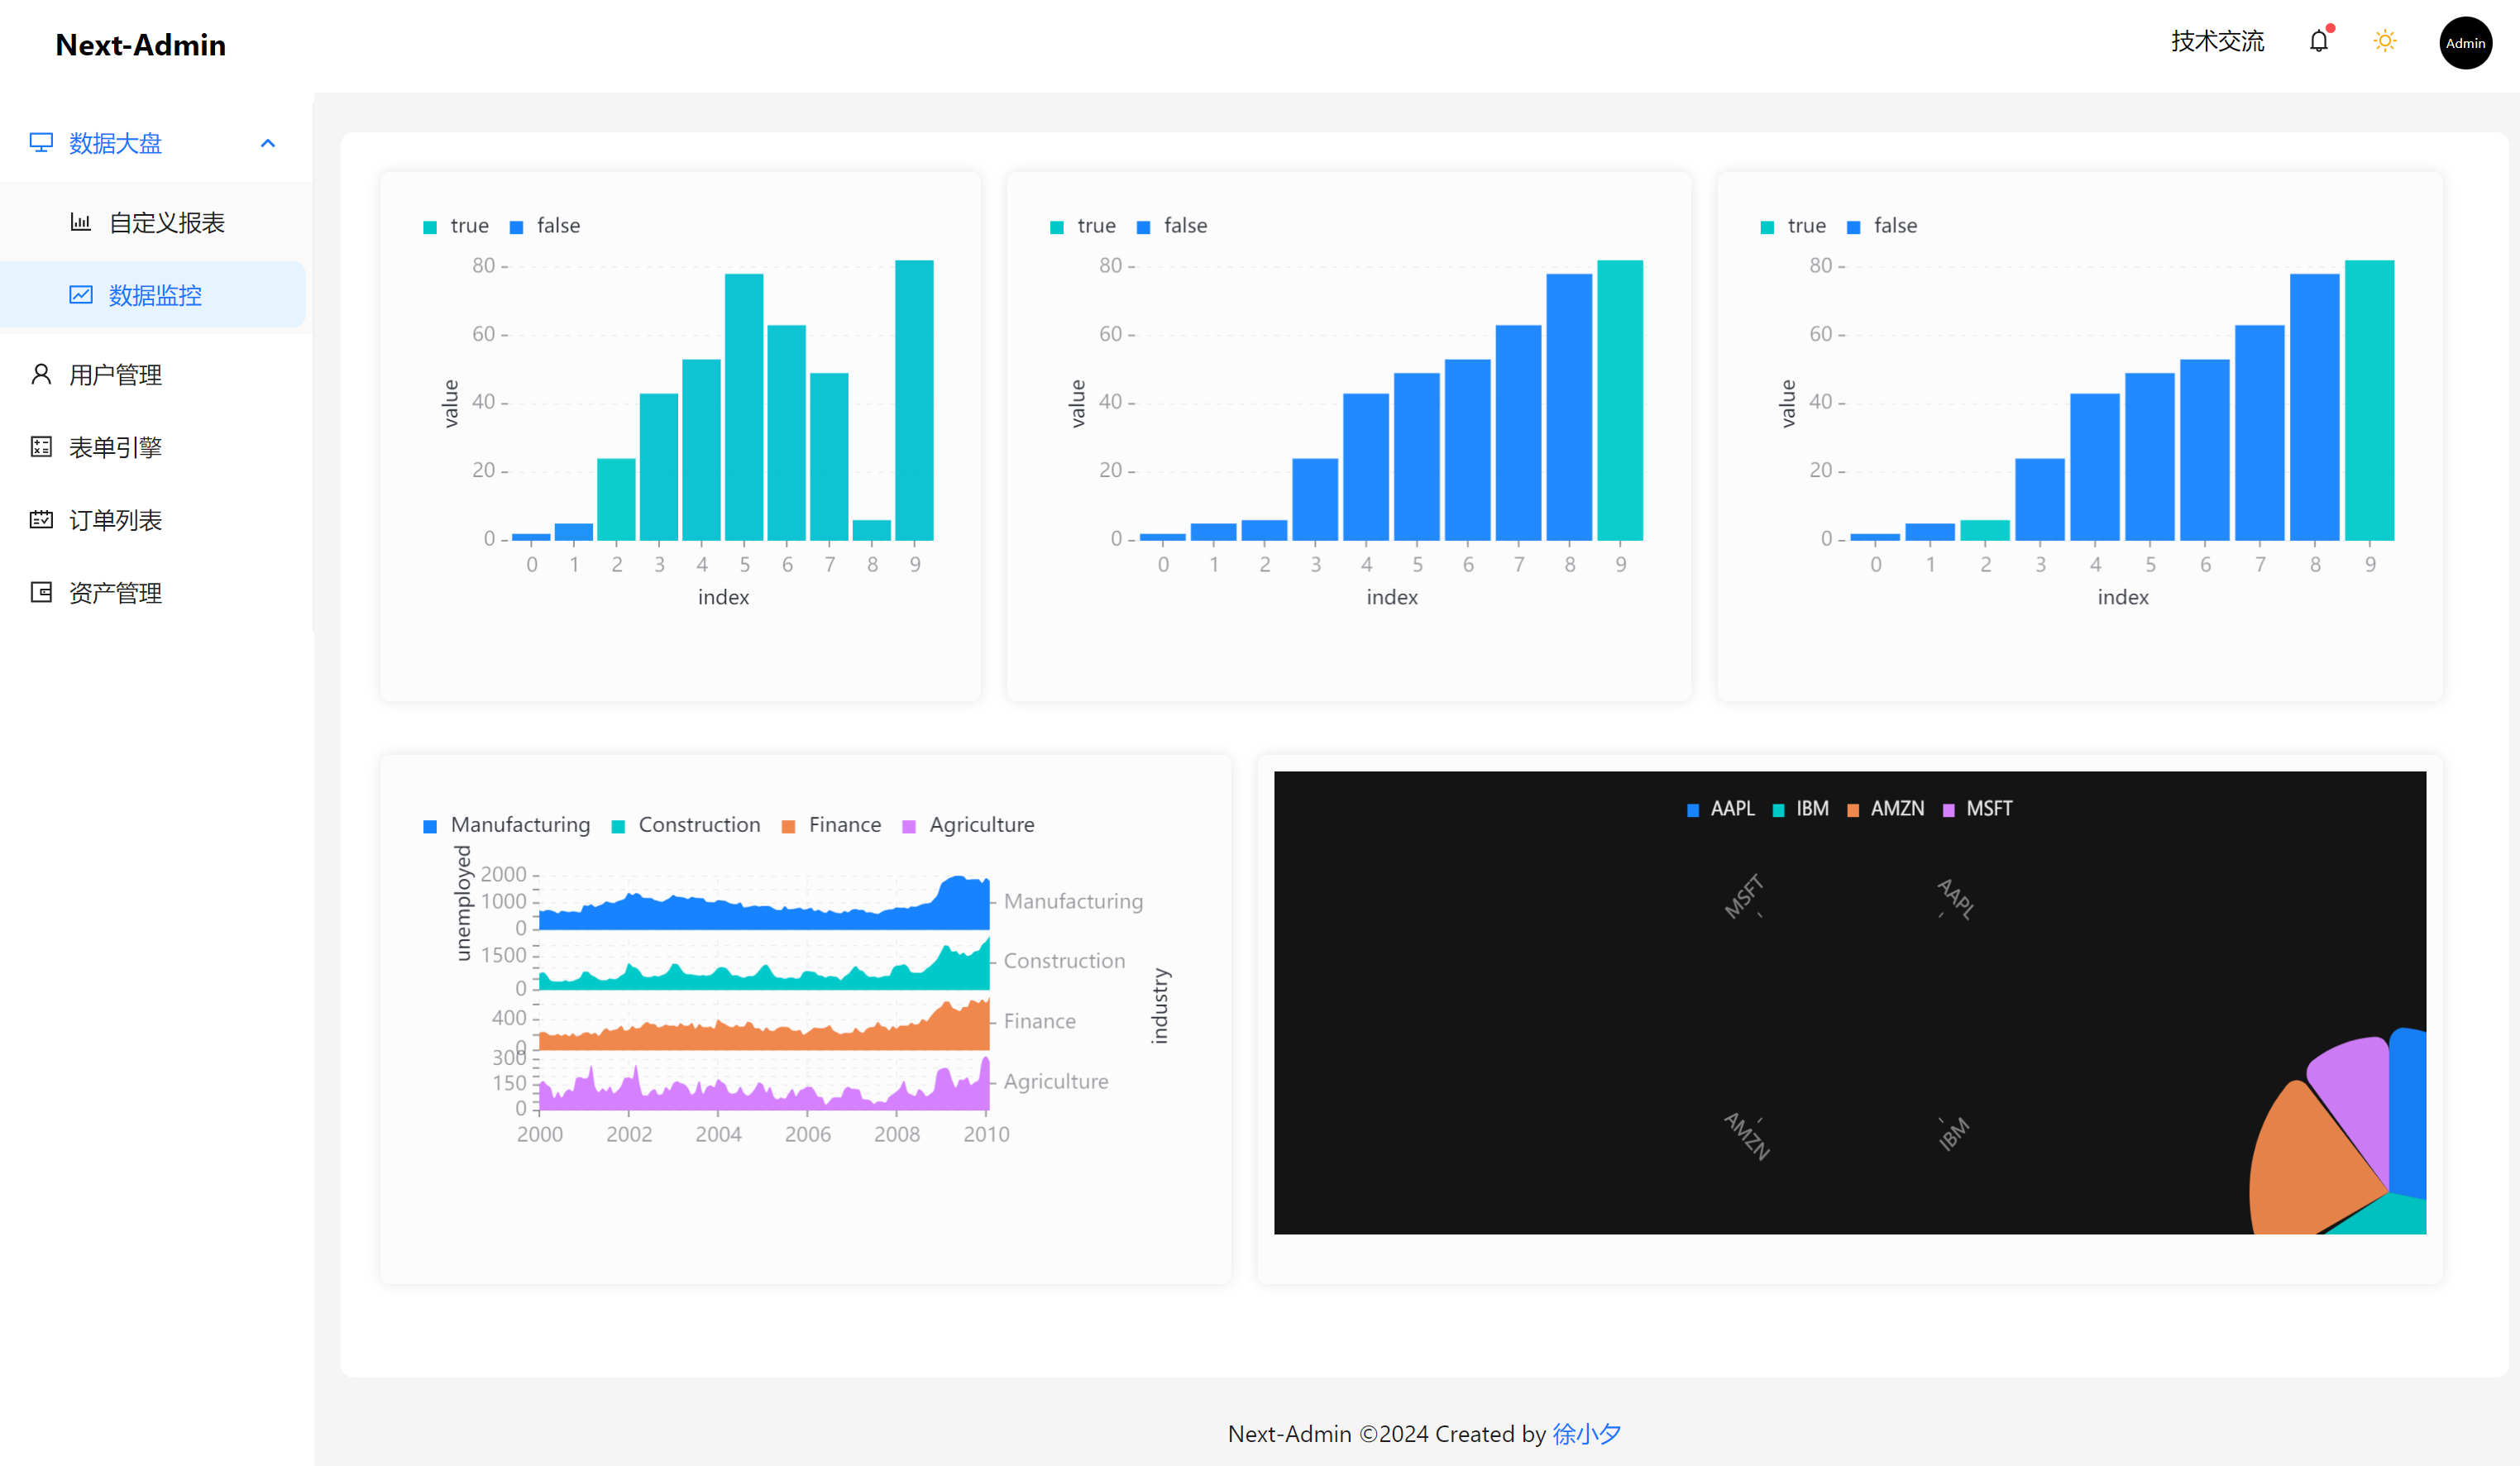Toggle the Manufacturing legend item
The width and height of the screenshot is (2520, 1466).
tap(519, 825)
